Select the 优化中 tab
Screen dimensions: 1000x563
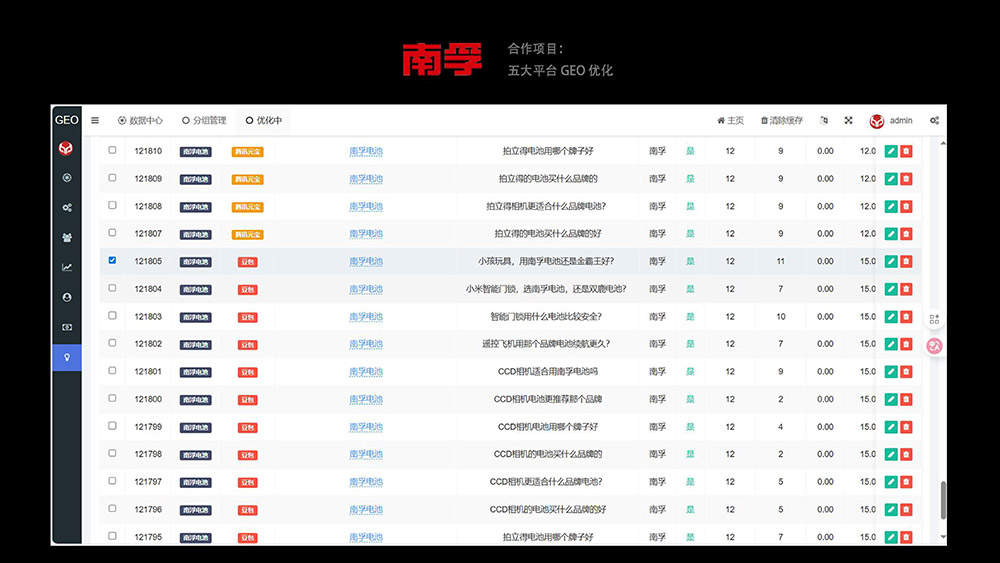tap(263, 121)
